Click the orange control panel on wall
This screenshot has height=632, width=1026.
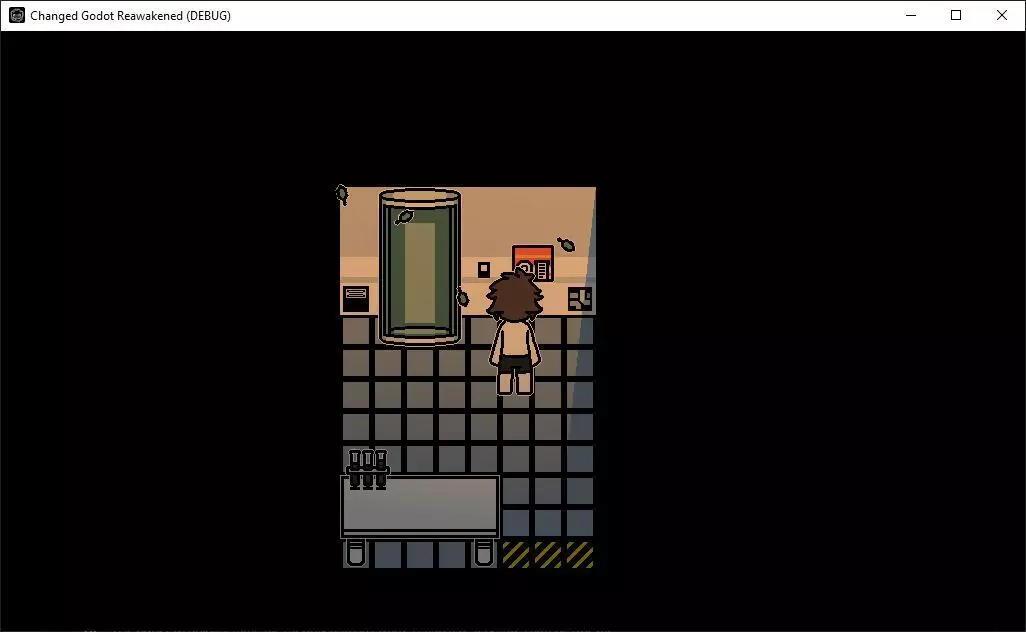click(533, 262)
